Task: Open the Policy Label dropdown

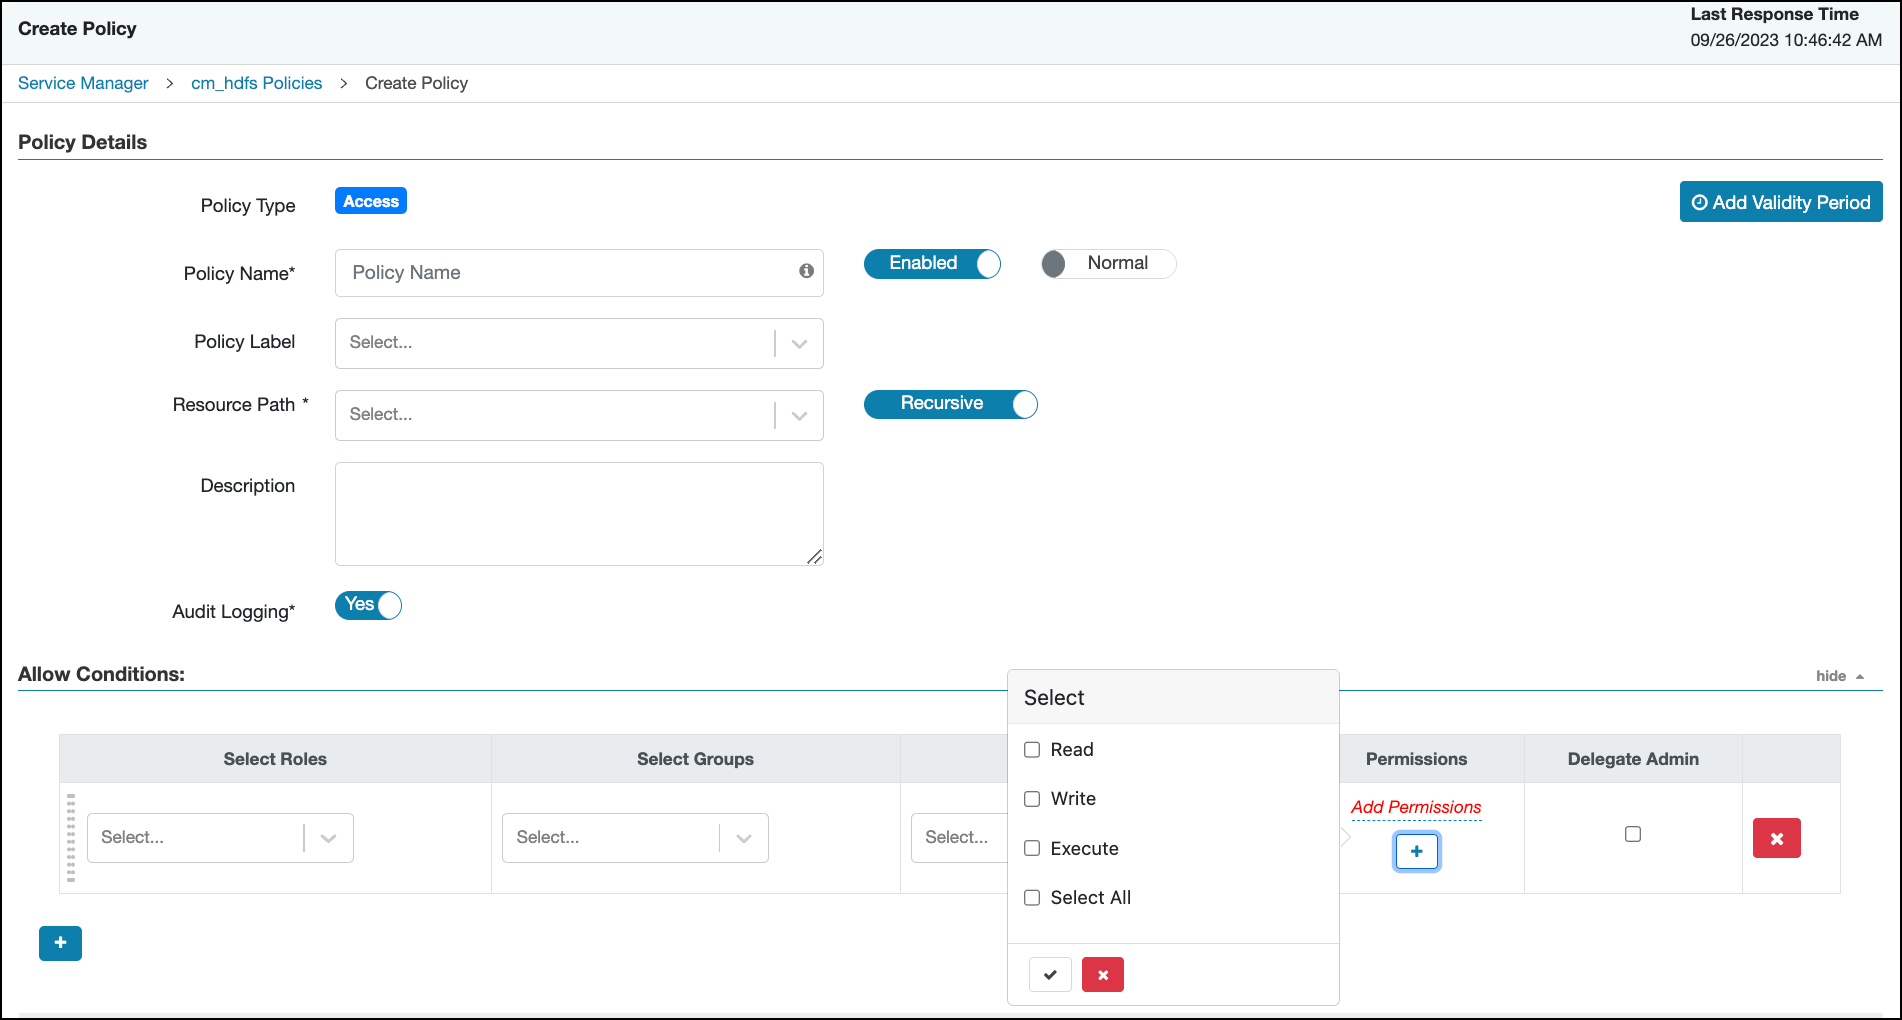Action: (x=798, y=343)
